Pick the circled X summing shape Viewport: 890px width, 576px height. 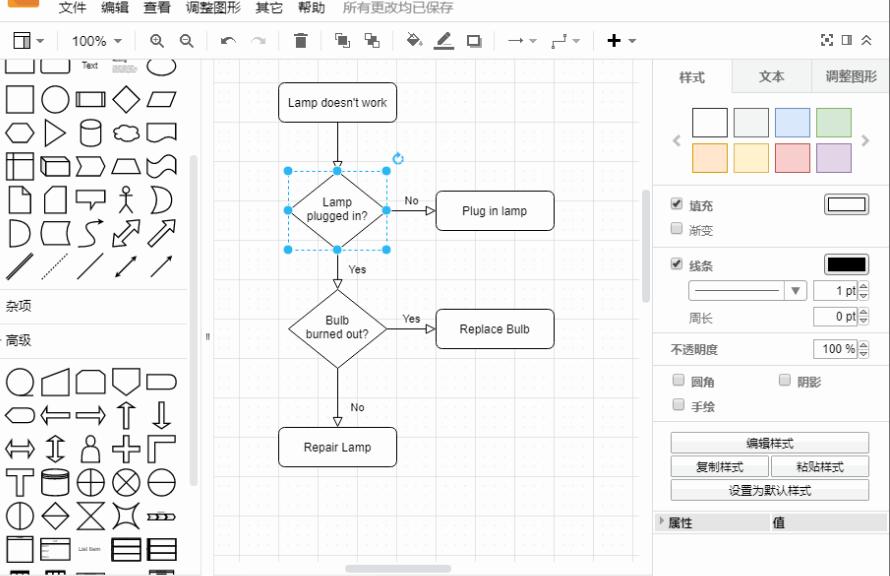click(x=126, y=482)
